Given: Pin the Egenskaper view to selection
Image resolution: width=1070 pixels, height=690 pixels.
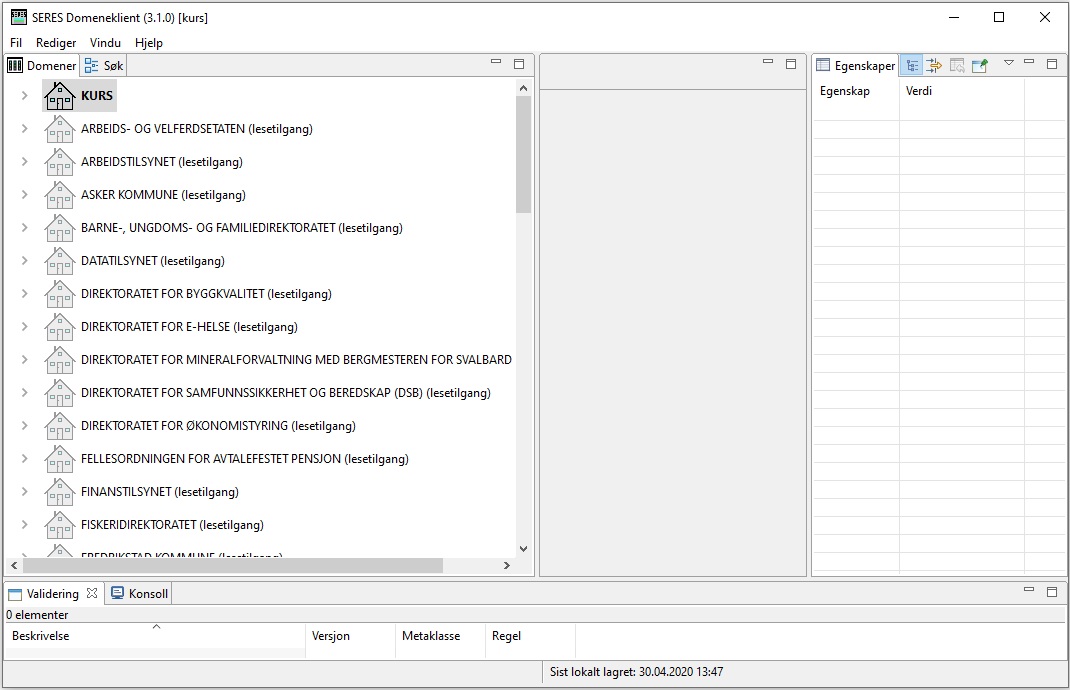Looking at the screenshot, I should [x=980, y=66].
